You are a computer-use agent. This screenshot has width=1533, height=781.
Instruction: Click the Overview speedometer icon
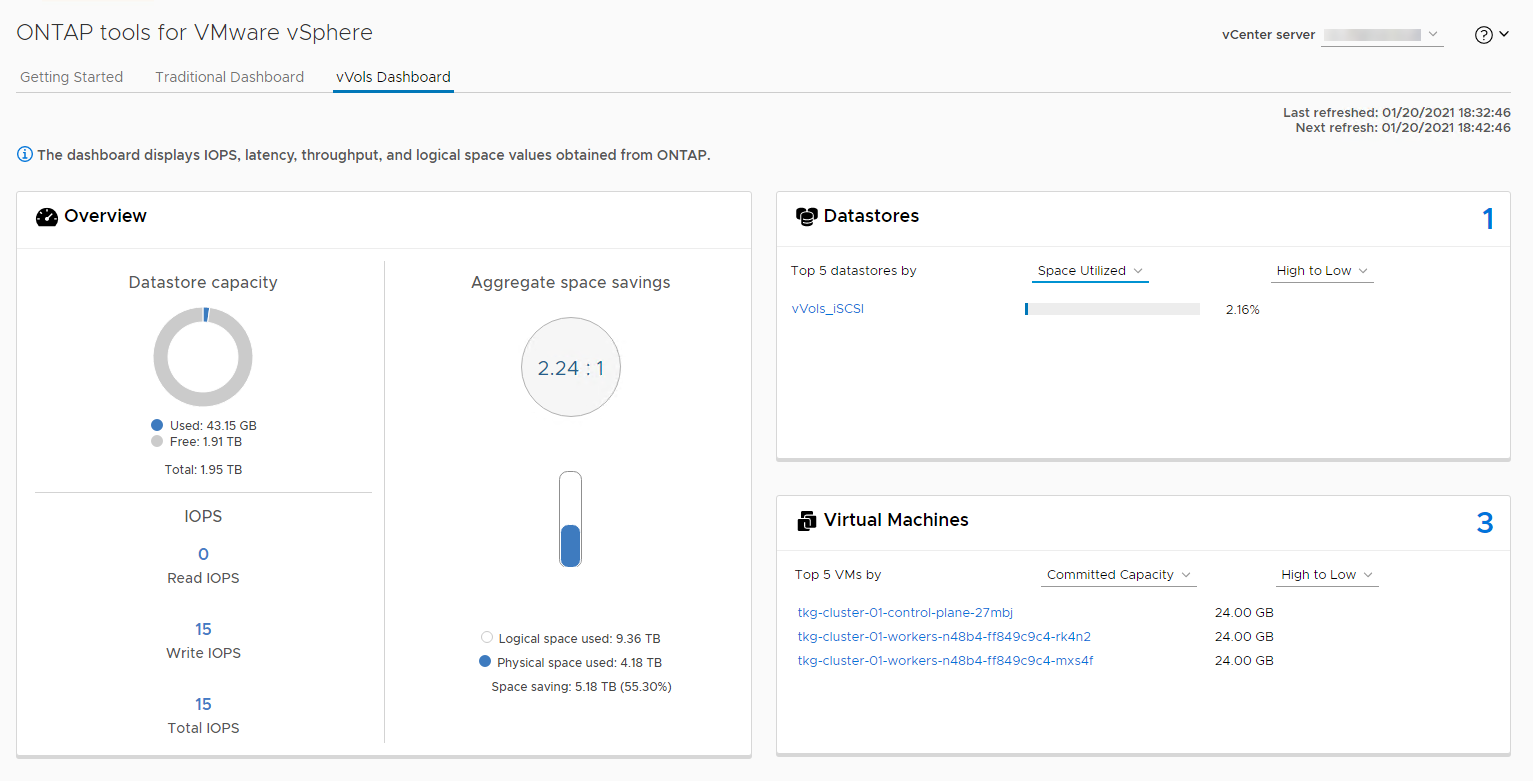[x=47, y=217]
